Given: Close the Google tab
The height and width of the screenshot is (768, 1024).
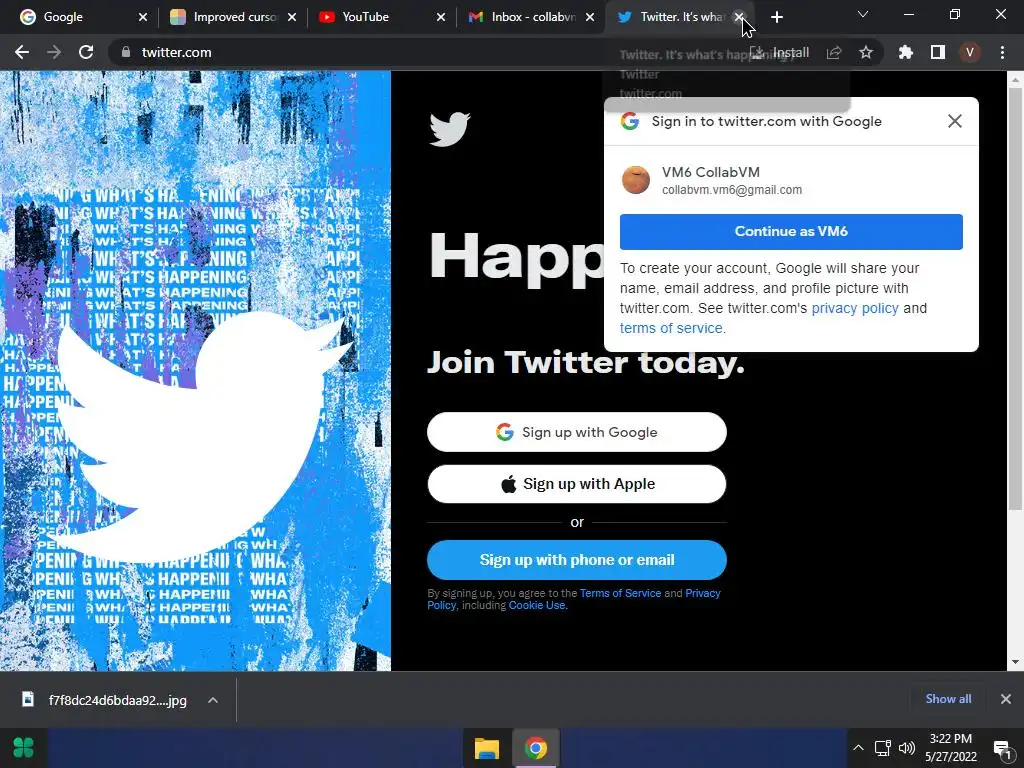Looking at the screenshot, I should [x=142, y=17].
